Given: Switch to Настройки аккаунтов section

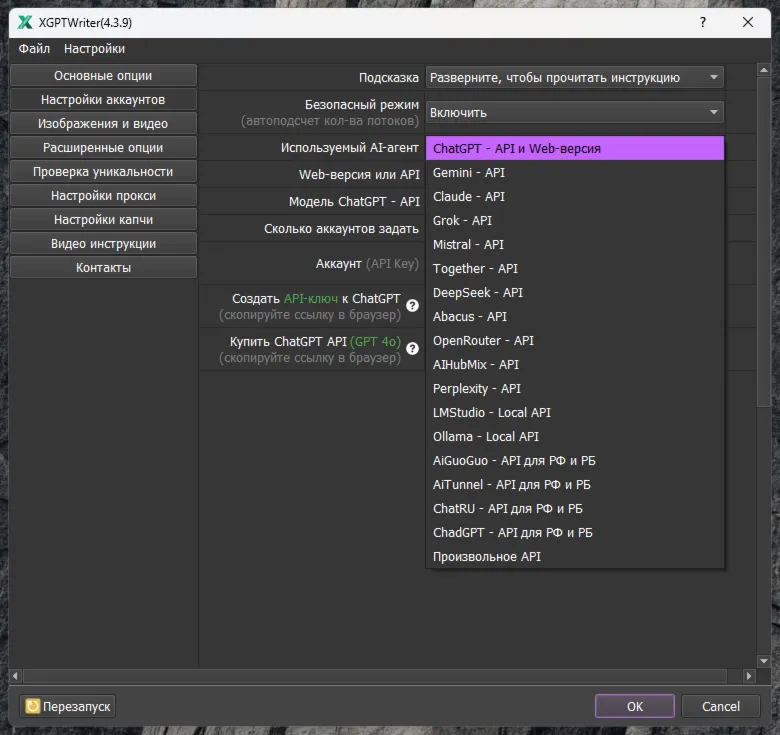Looking at the screenshot, I should point(103,100).
